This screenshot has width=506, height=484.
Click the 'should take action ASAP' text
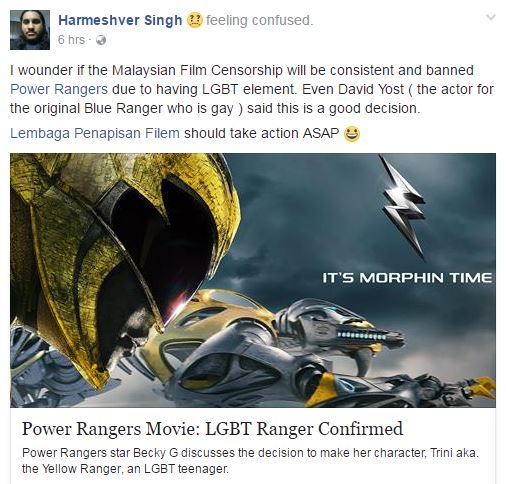point(262,133)
